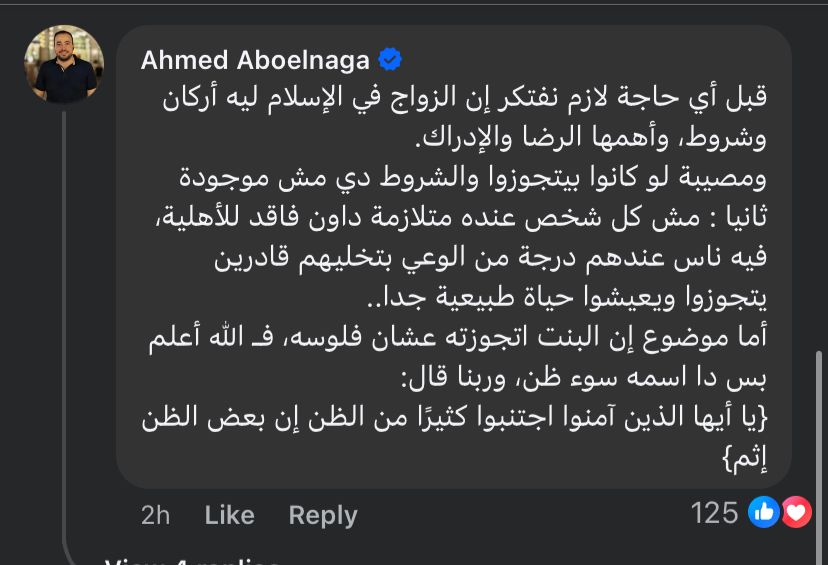The height and width of the screenshot is (565, 828).
Task: Click the red heart reaction icon
Action: point(796,513)
